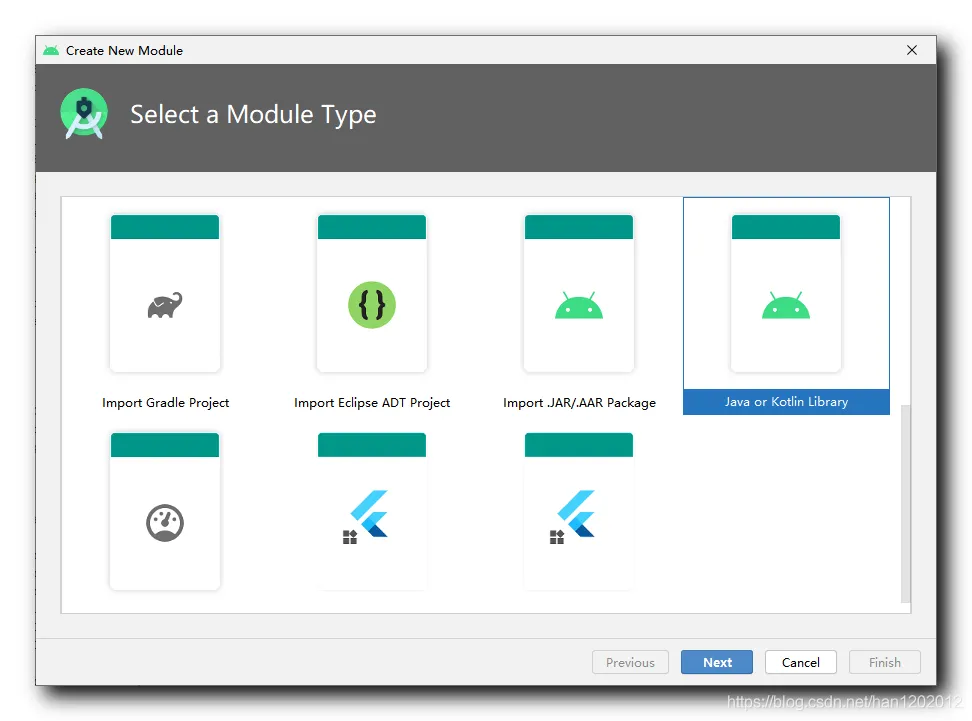Image resolution: width=972 pixels, height=721 pixels.
Task: Click the Finish button
Action: 885,662
